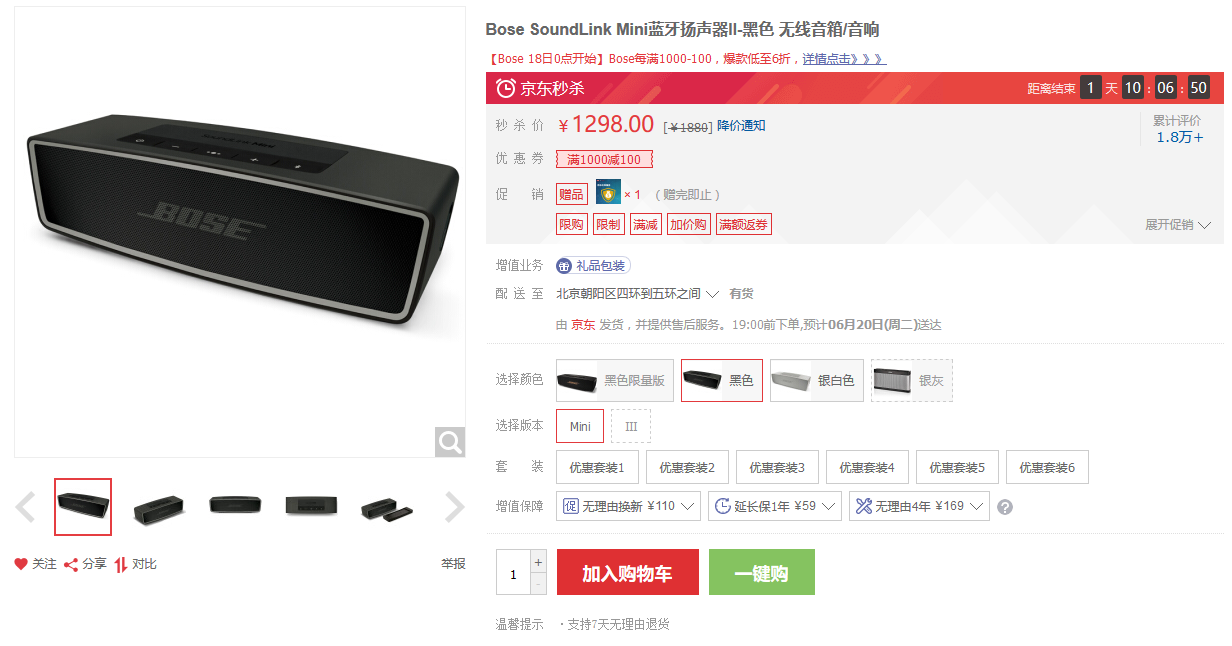Show the next thumbnails with right arrow
The height and width of the screenshot is (646, 1232).
click(x=455, y=507)
